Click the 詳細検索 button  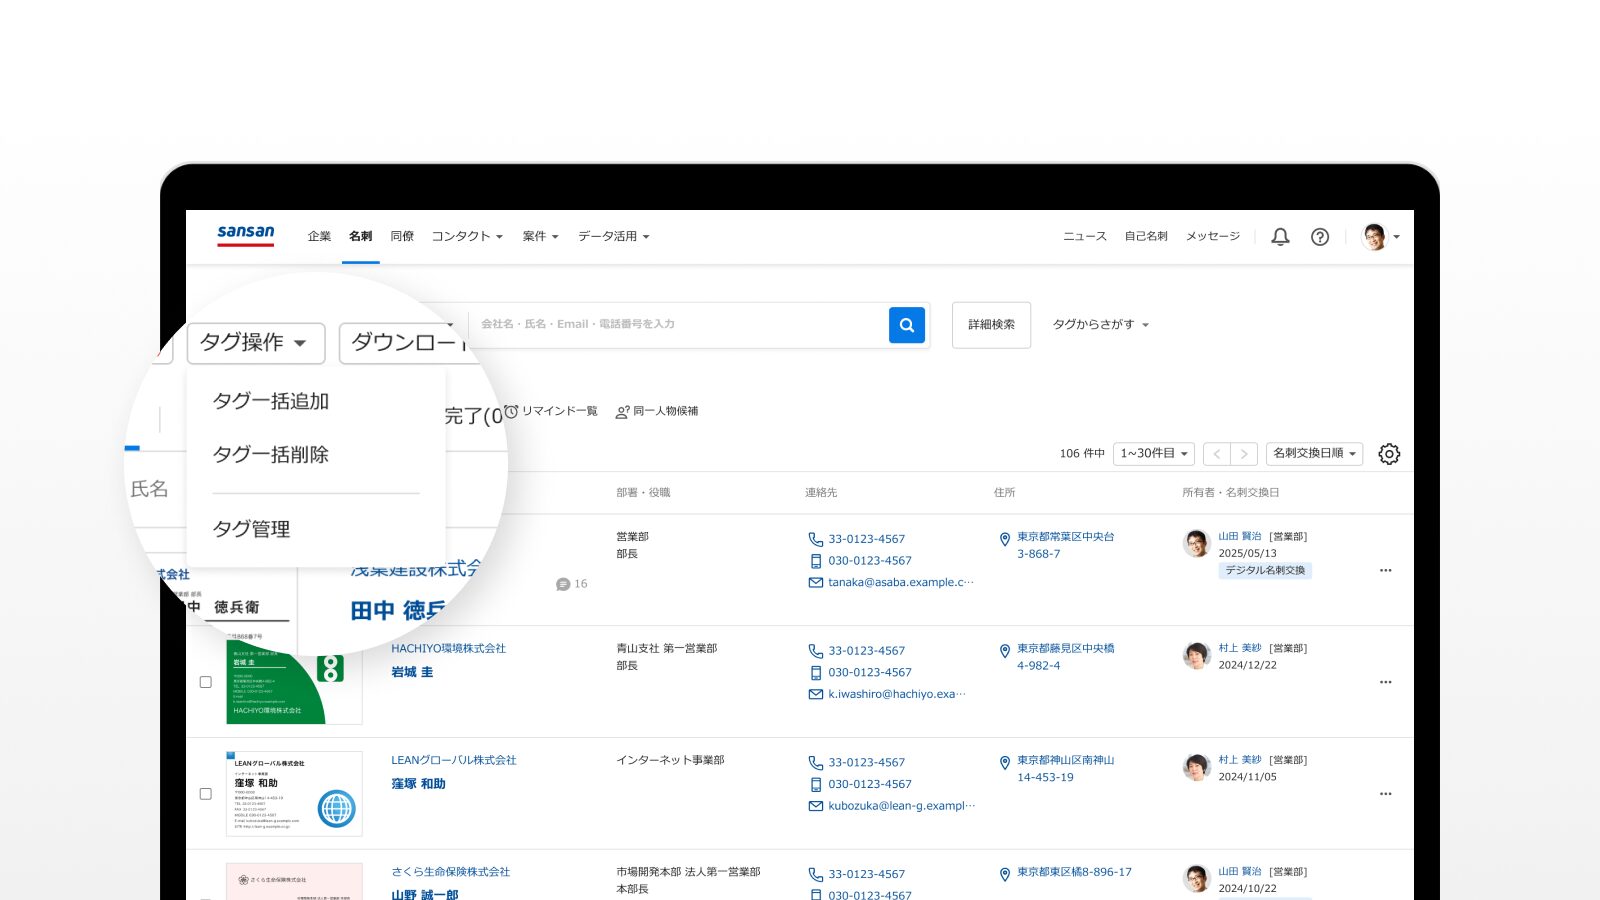(991, 325)
